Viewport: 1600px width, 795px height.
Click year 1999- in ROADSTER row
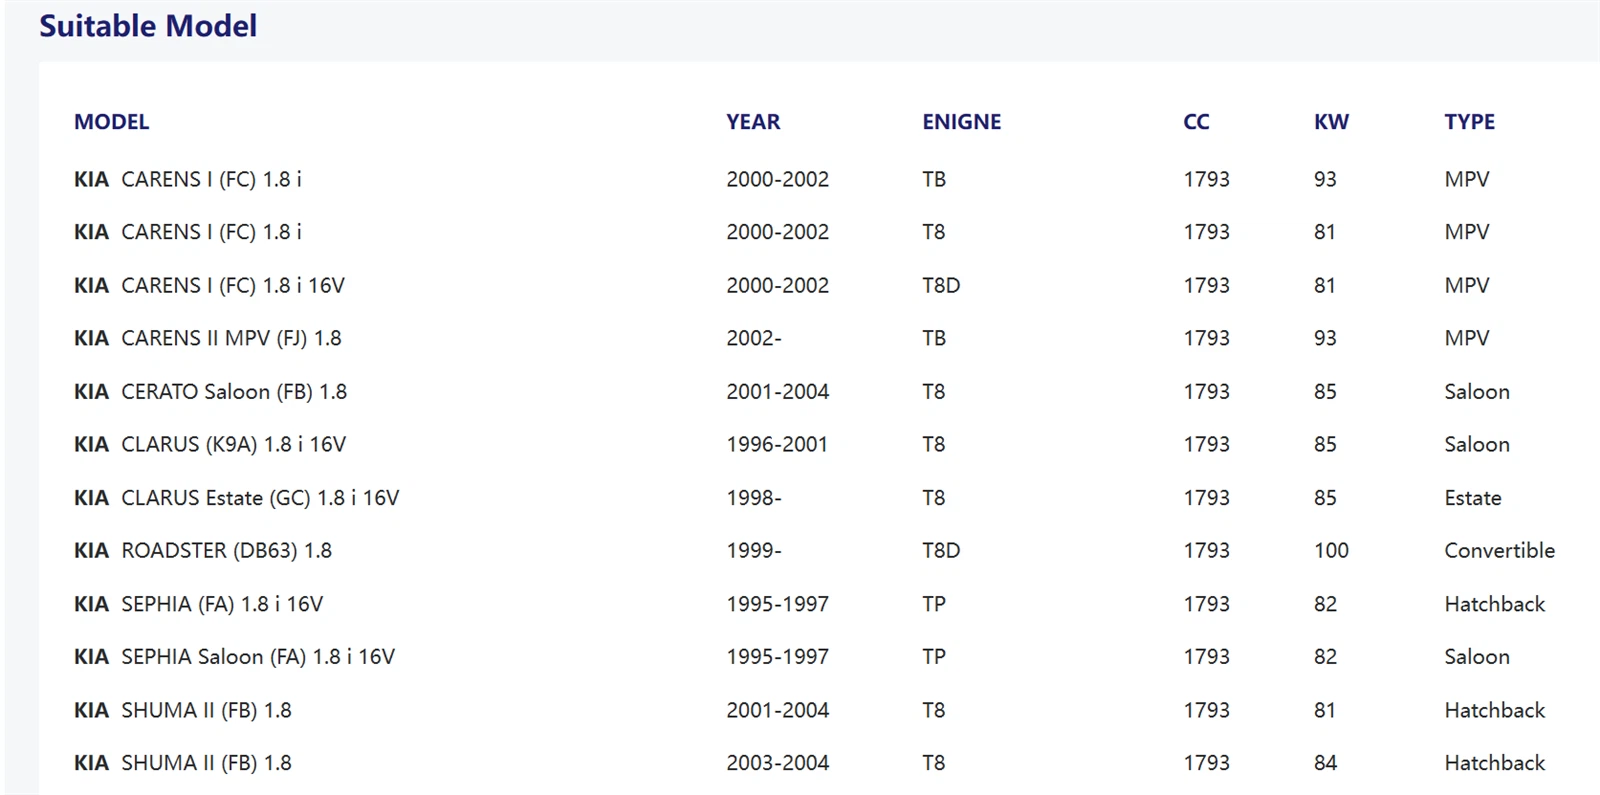click(x=754, y=551)
